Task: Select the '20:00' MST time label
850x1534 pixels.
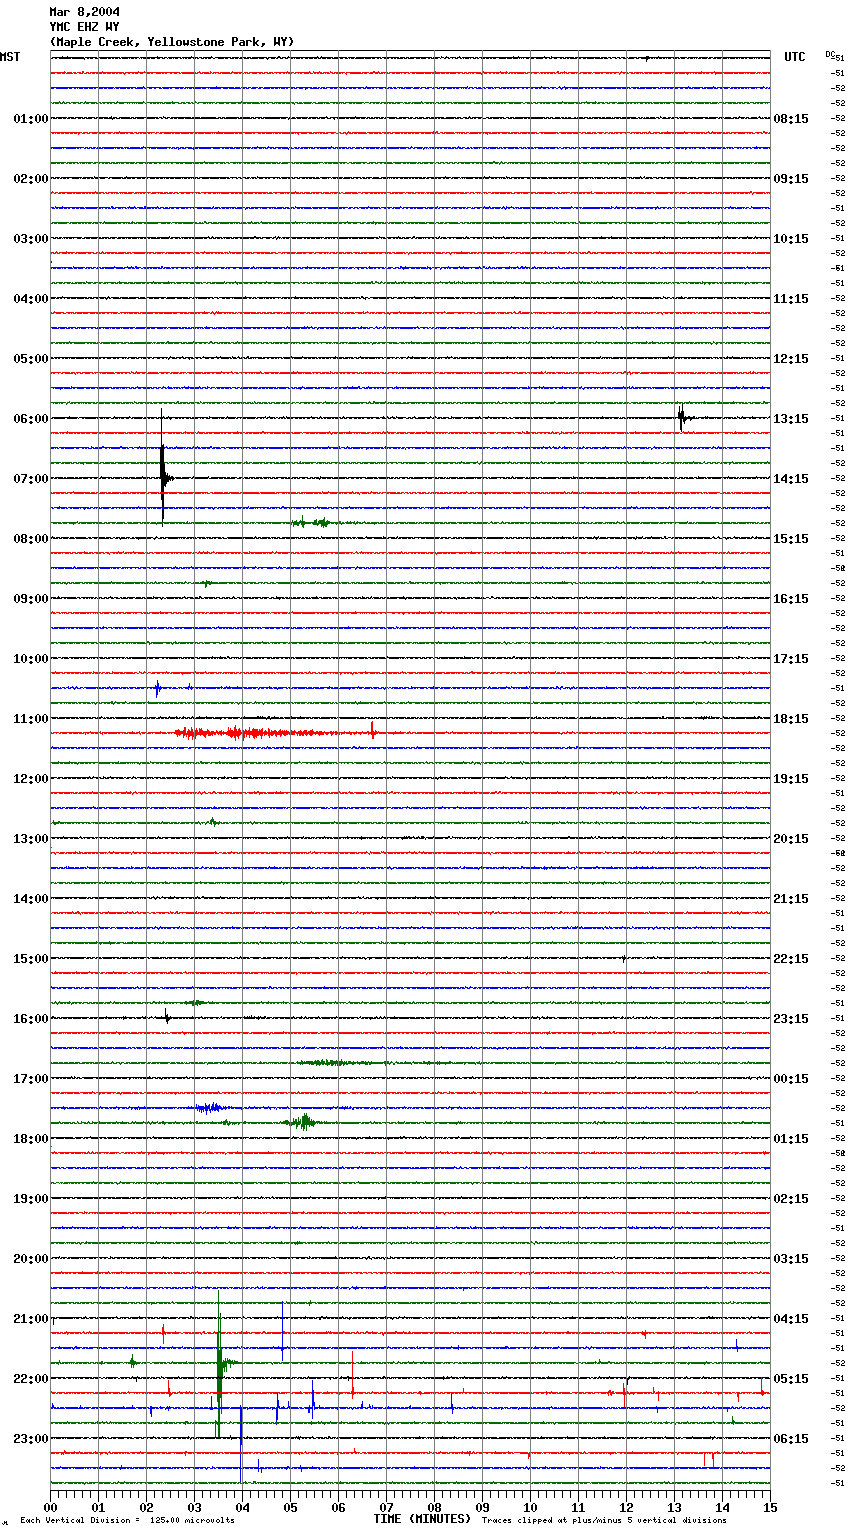Action: 31,1259
